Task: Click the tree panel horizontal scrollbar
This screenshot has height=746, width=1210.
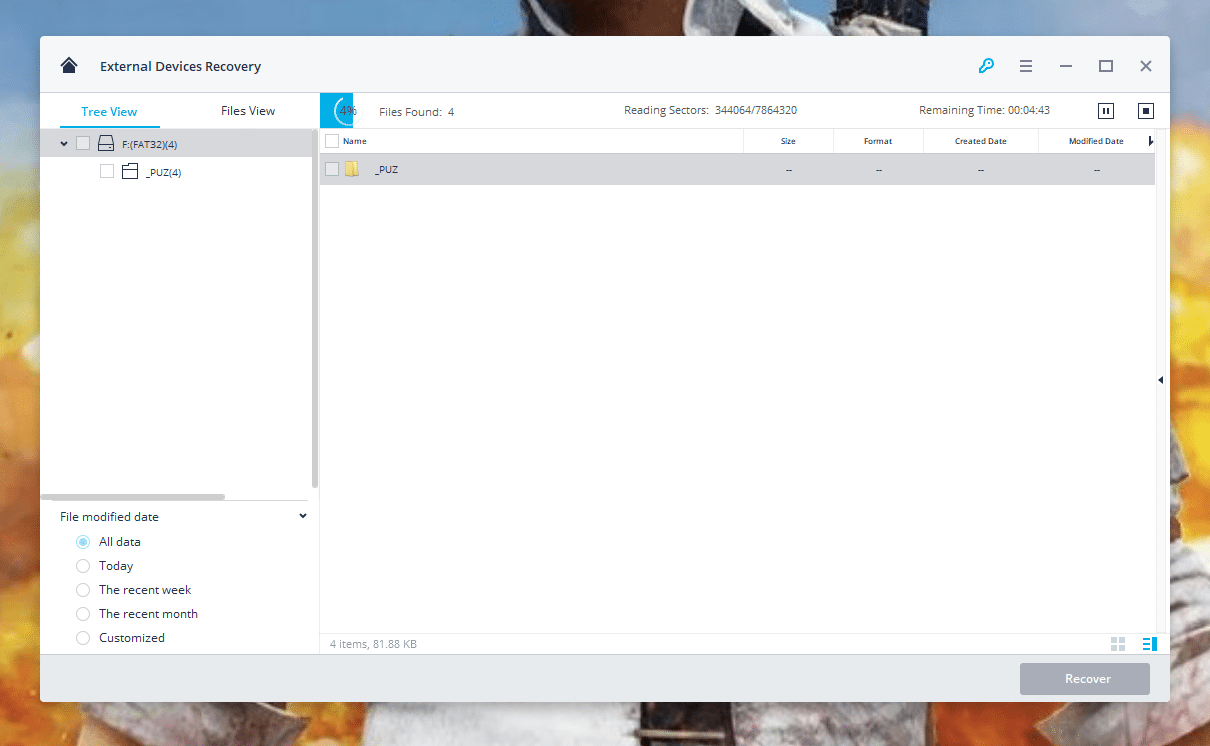Action: pyautogui.click(x=133, y=497)
